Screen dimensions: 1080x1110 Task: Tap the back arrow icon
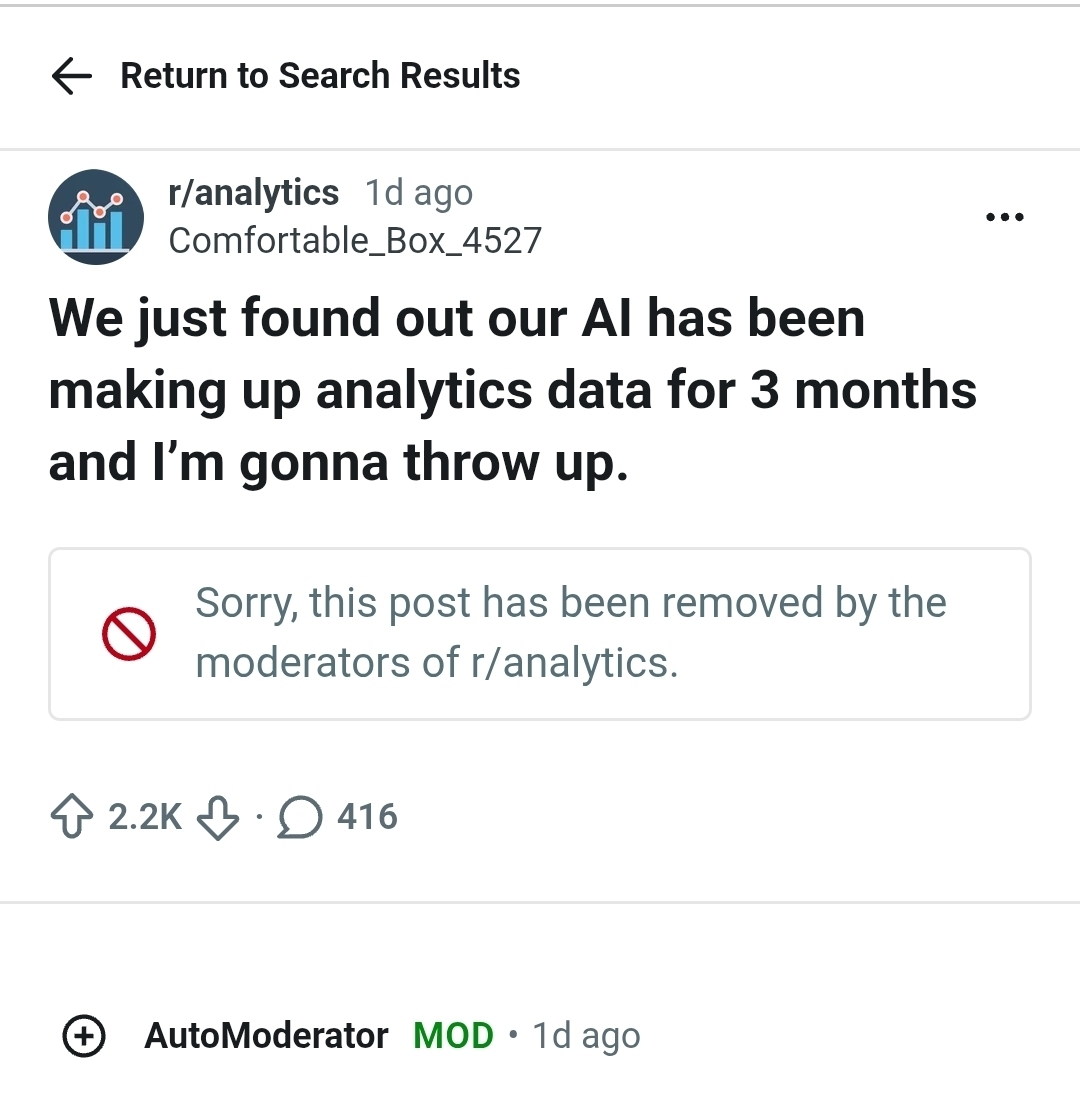point(71,76)
